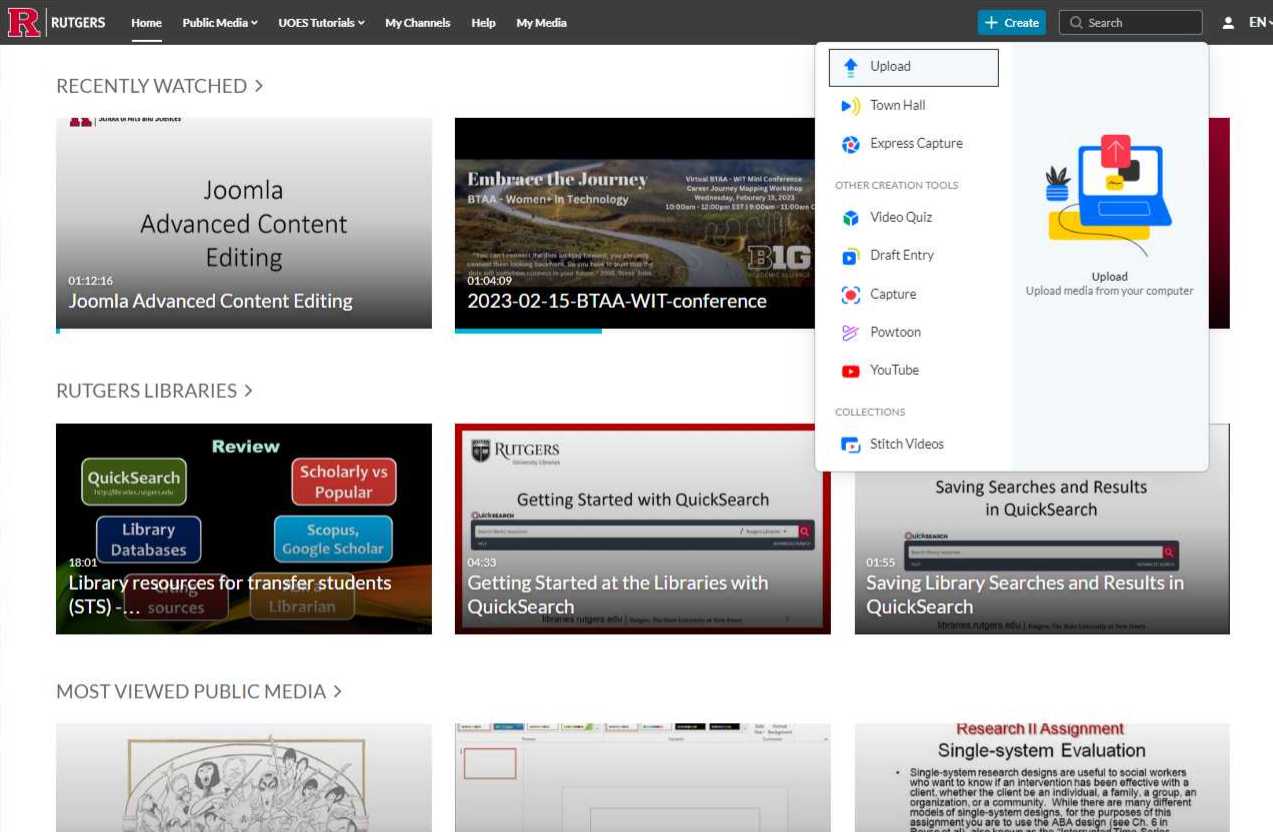Click the COLLECTIONS section label
Screen dimensions: 1273x832
pyautogui.click(x=870, y=413)
